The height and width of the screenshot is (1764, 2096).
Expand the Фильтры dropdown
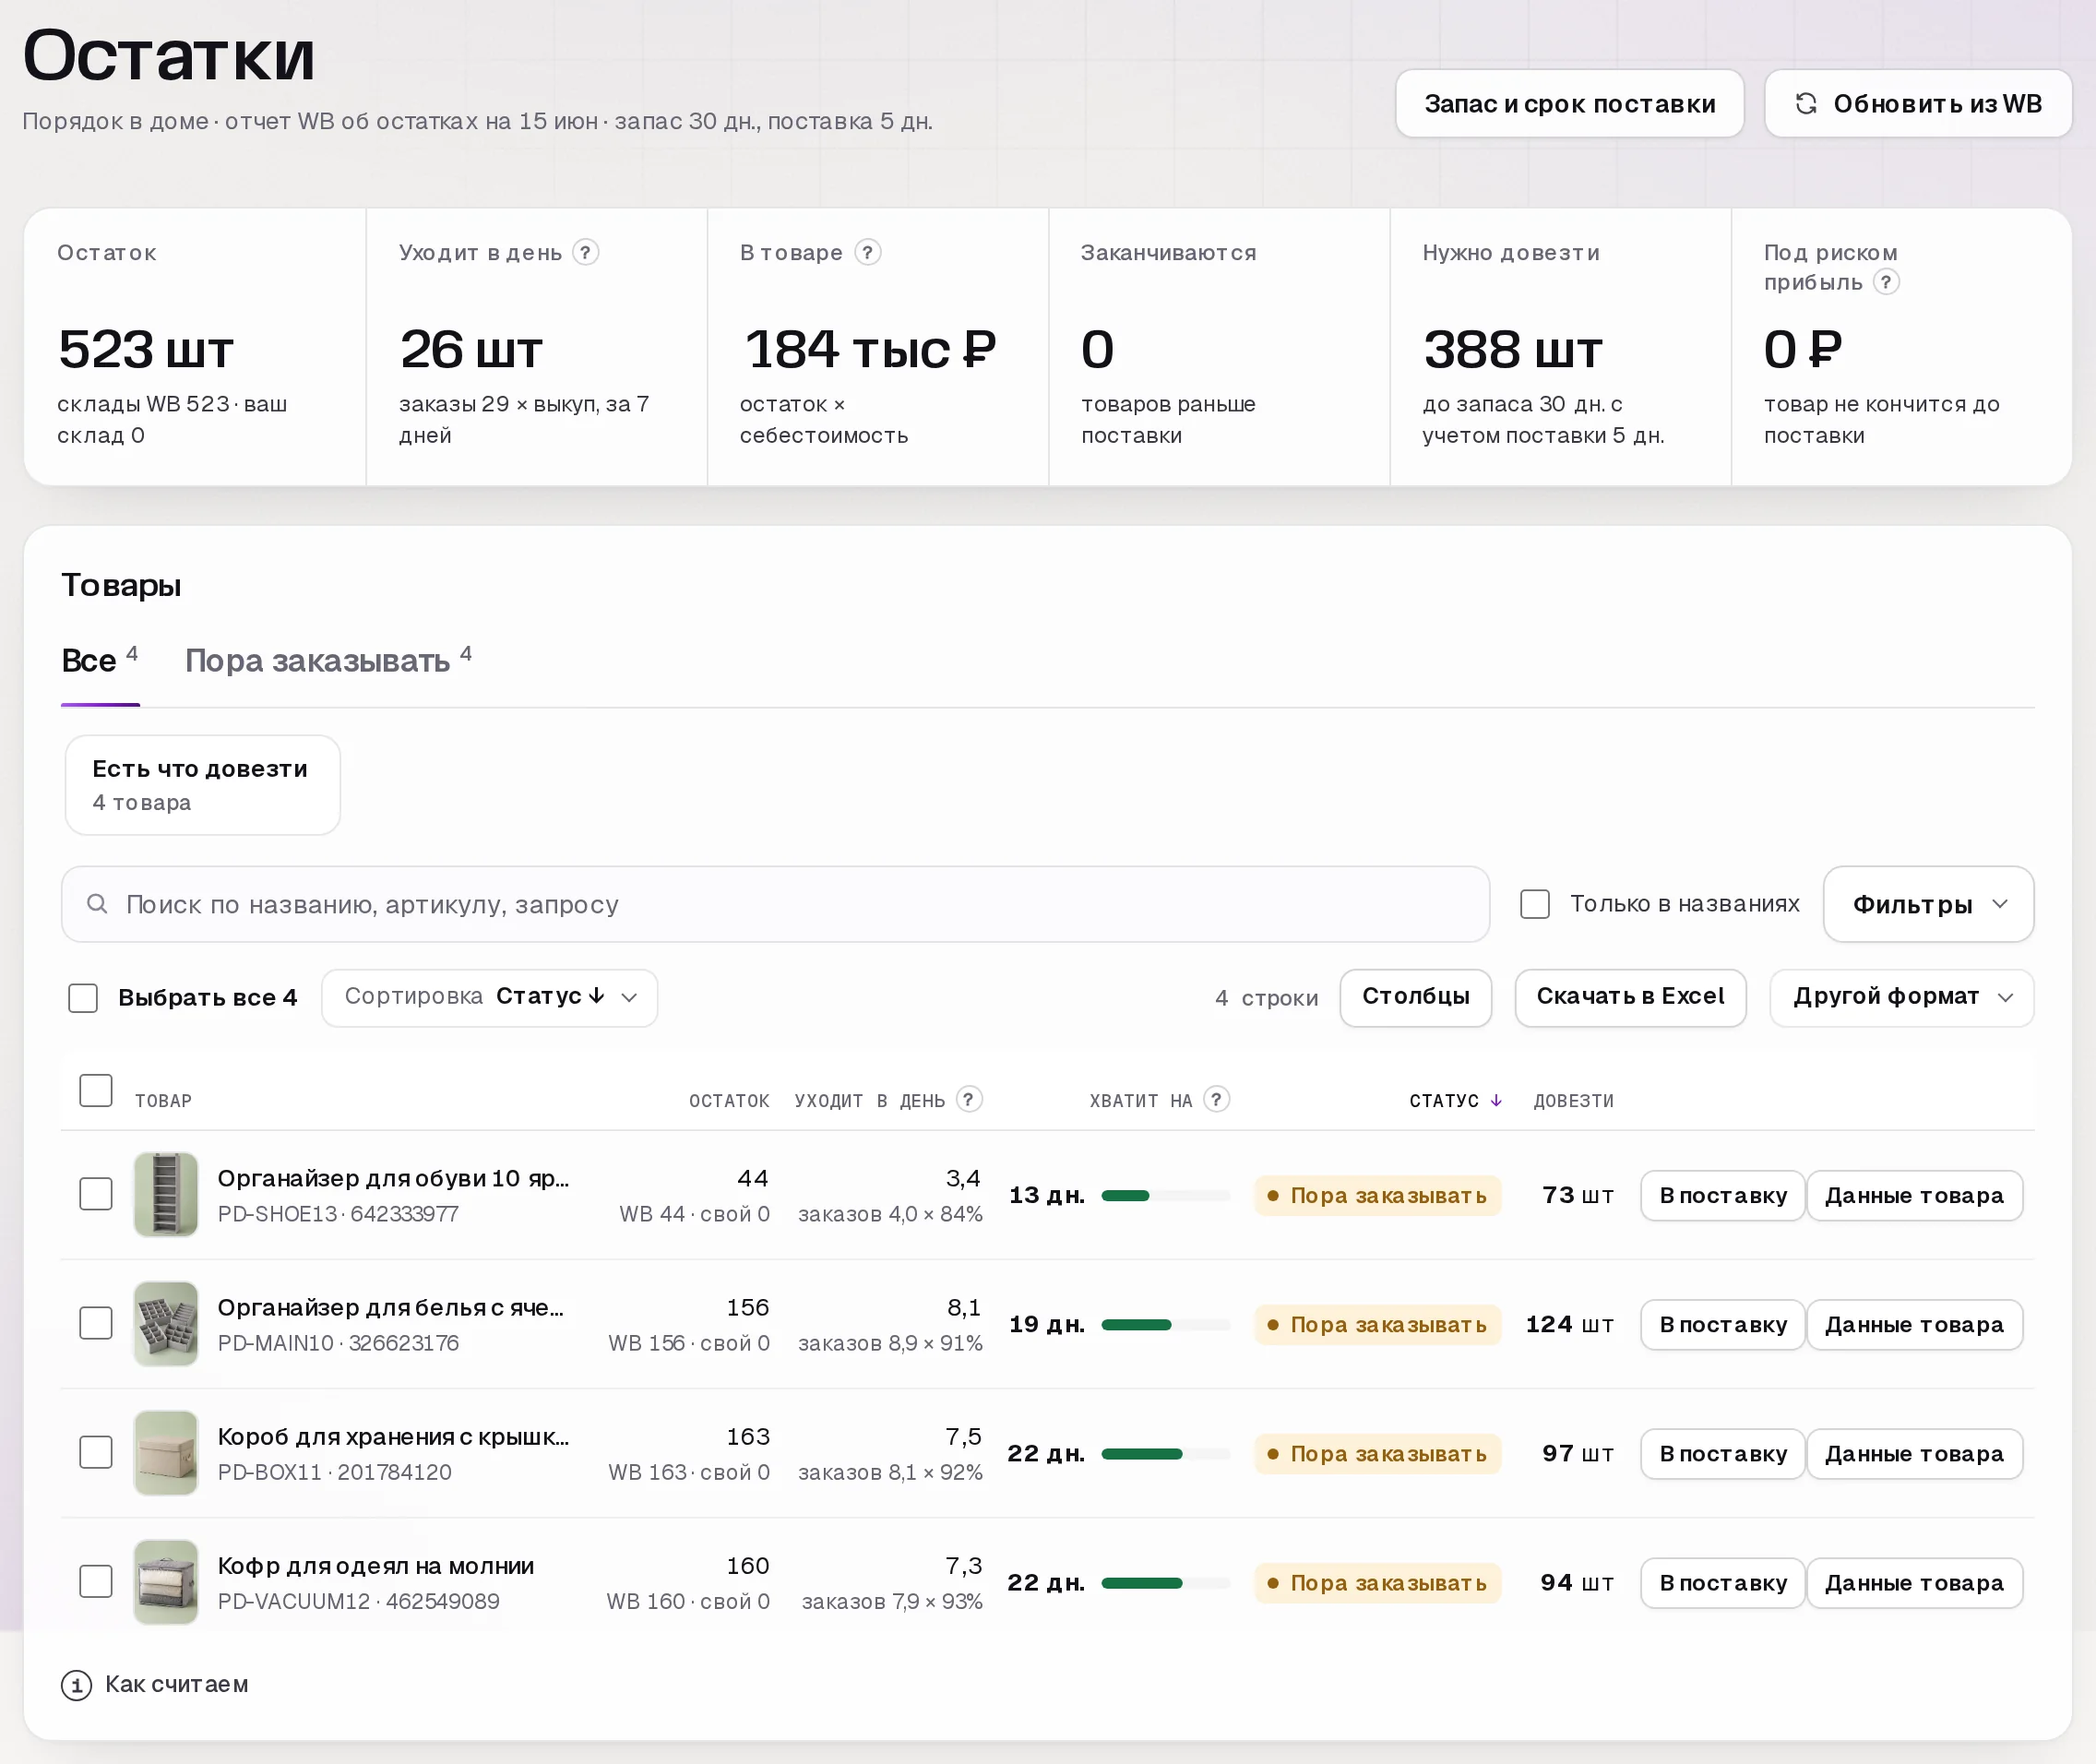(x=1928, y=904)
